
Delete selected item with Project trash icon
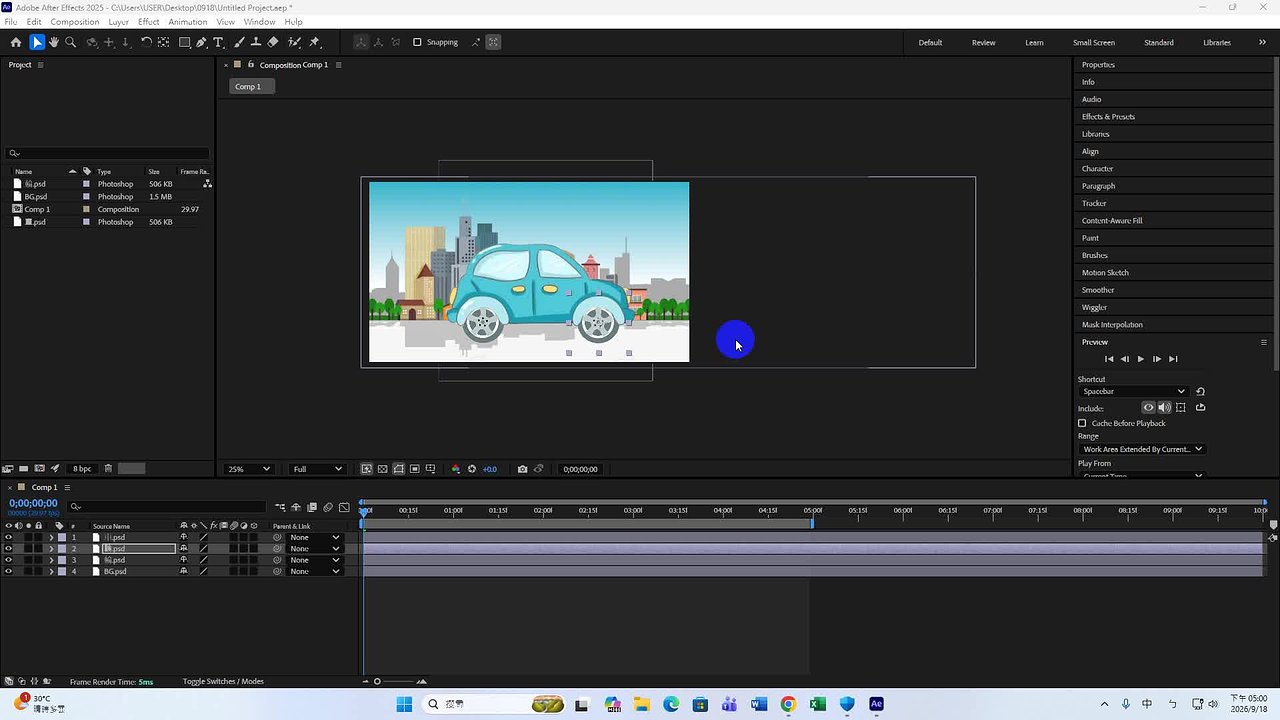click(x=108, y=468)
